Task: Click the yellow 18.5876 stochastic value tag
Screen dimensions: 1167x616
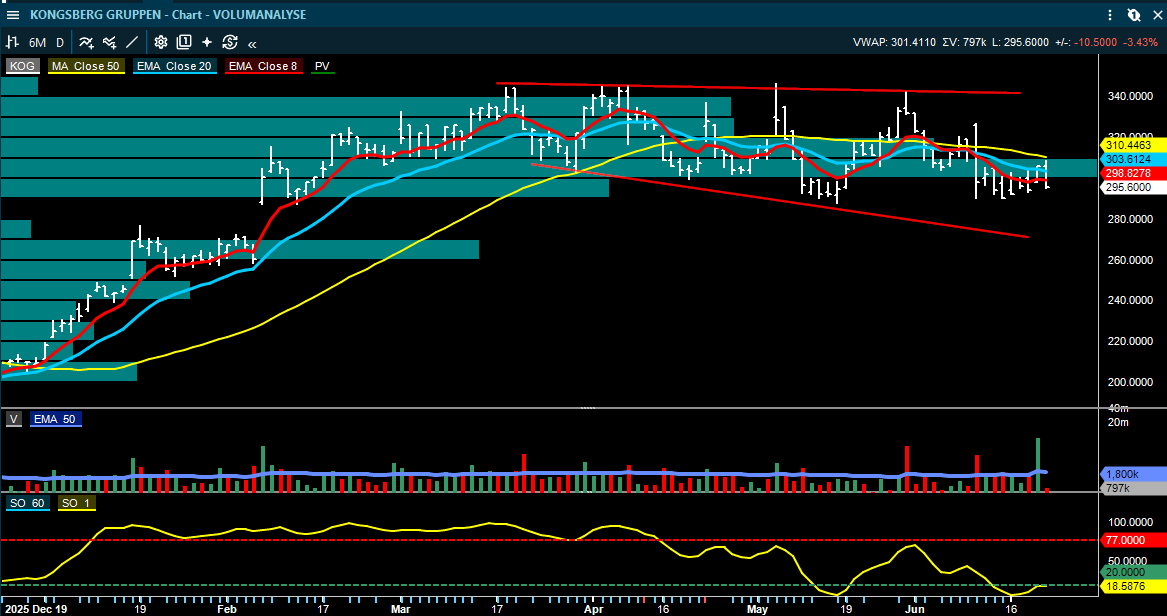Action: [1132, 586]
